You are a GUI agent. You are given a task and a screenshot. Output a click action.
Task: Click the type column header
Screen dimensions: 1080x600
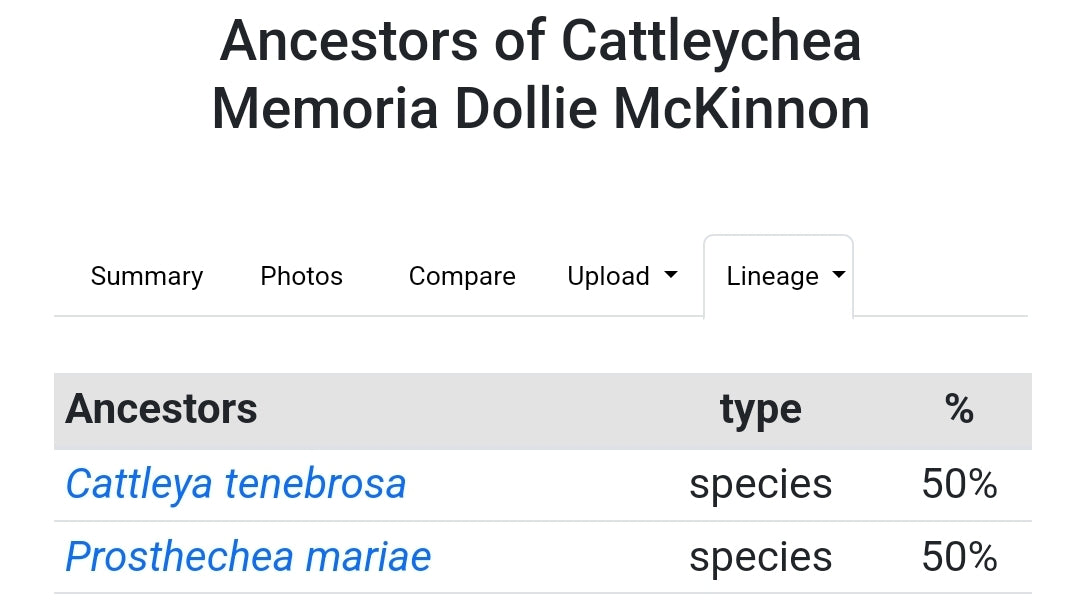tap(760, 410)
